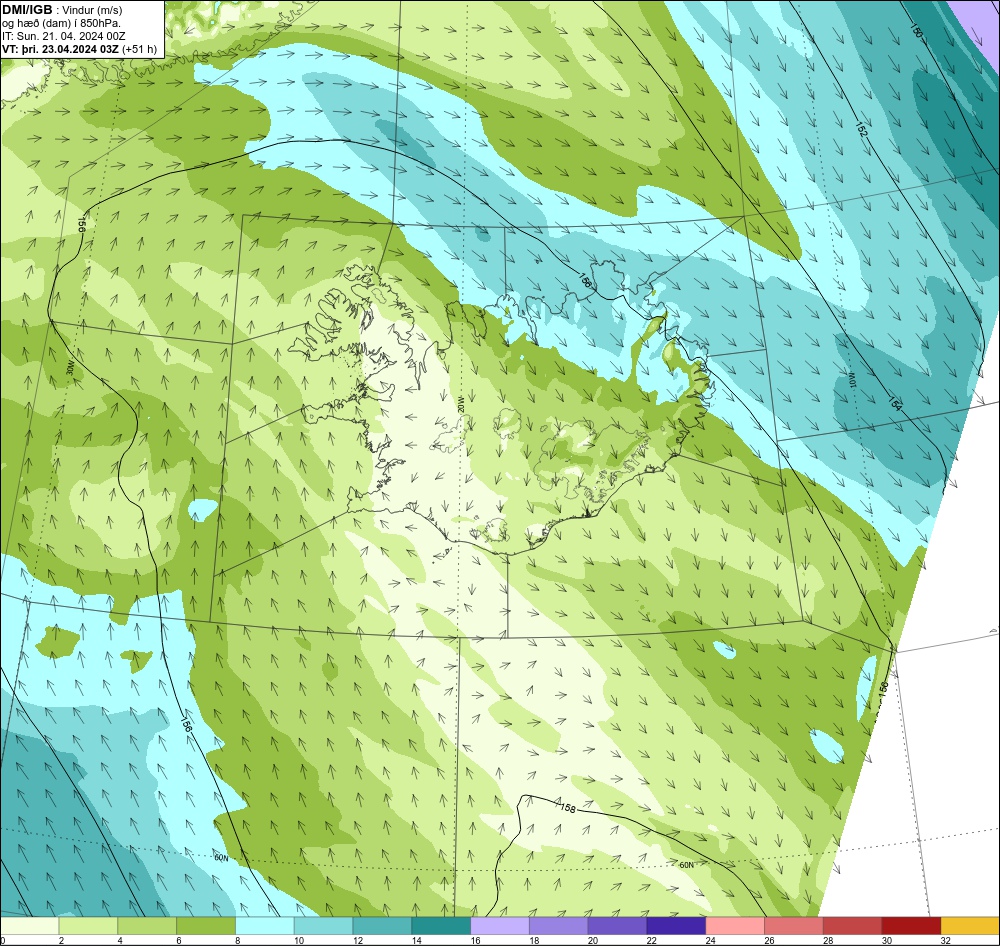Click the palest 0–2 m/s legend swatch

29,926
